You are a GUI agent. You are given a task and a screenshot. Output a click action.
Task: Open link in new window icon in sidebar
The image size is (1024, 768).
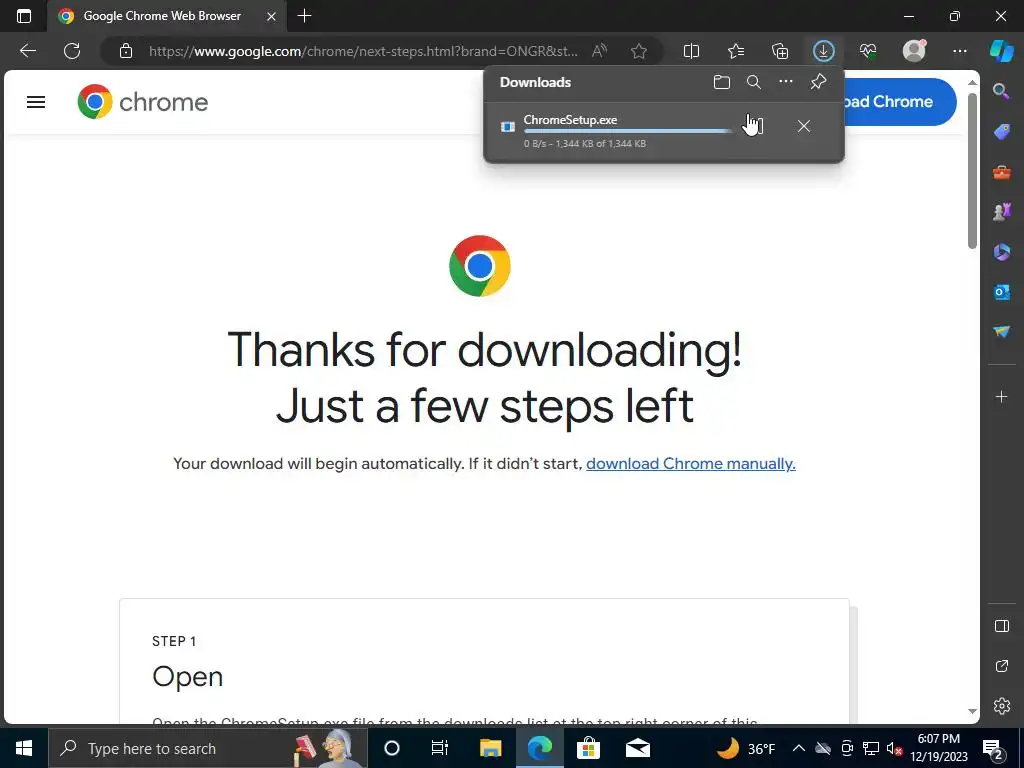click(x=1001, y=666)
